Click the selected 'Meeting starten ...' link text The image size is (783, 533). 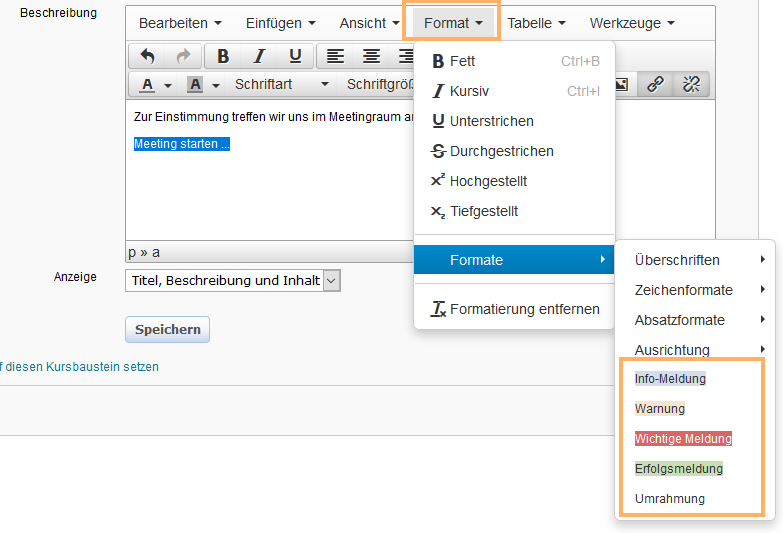coord(182,144)
